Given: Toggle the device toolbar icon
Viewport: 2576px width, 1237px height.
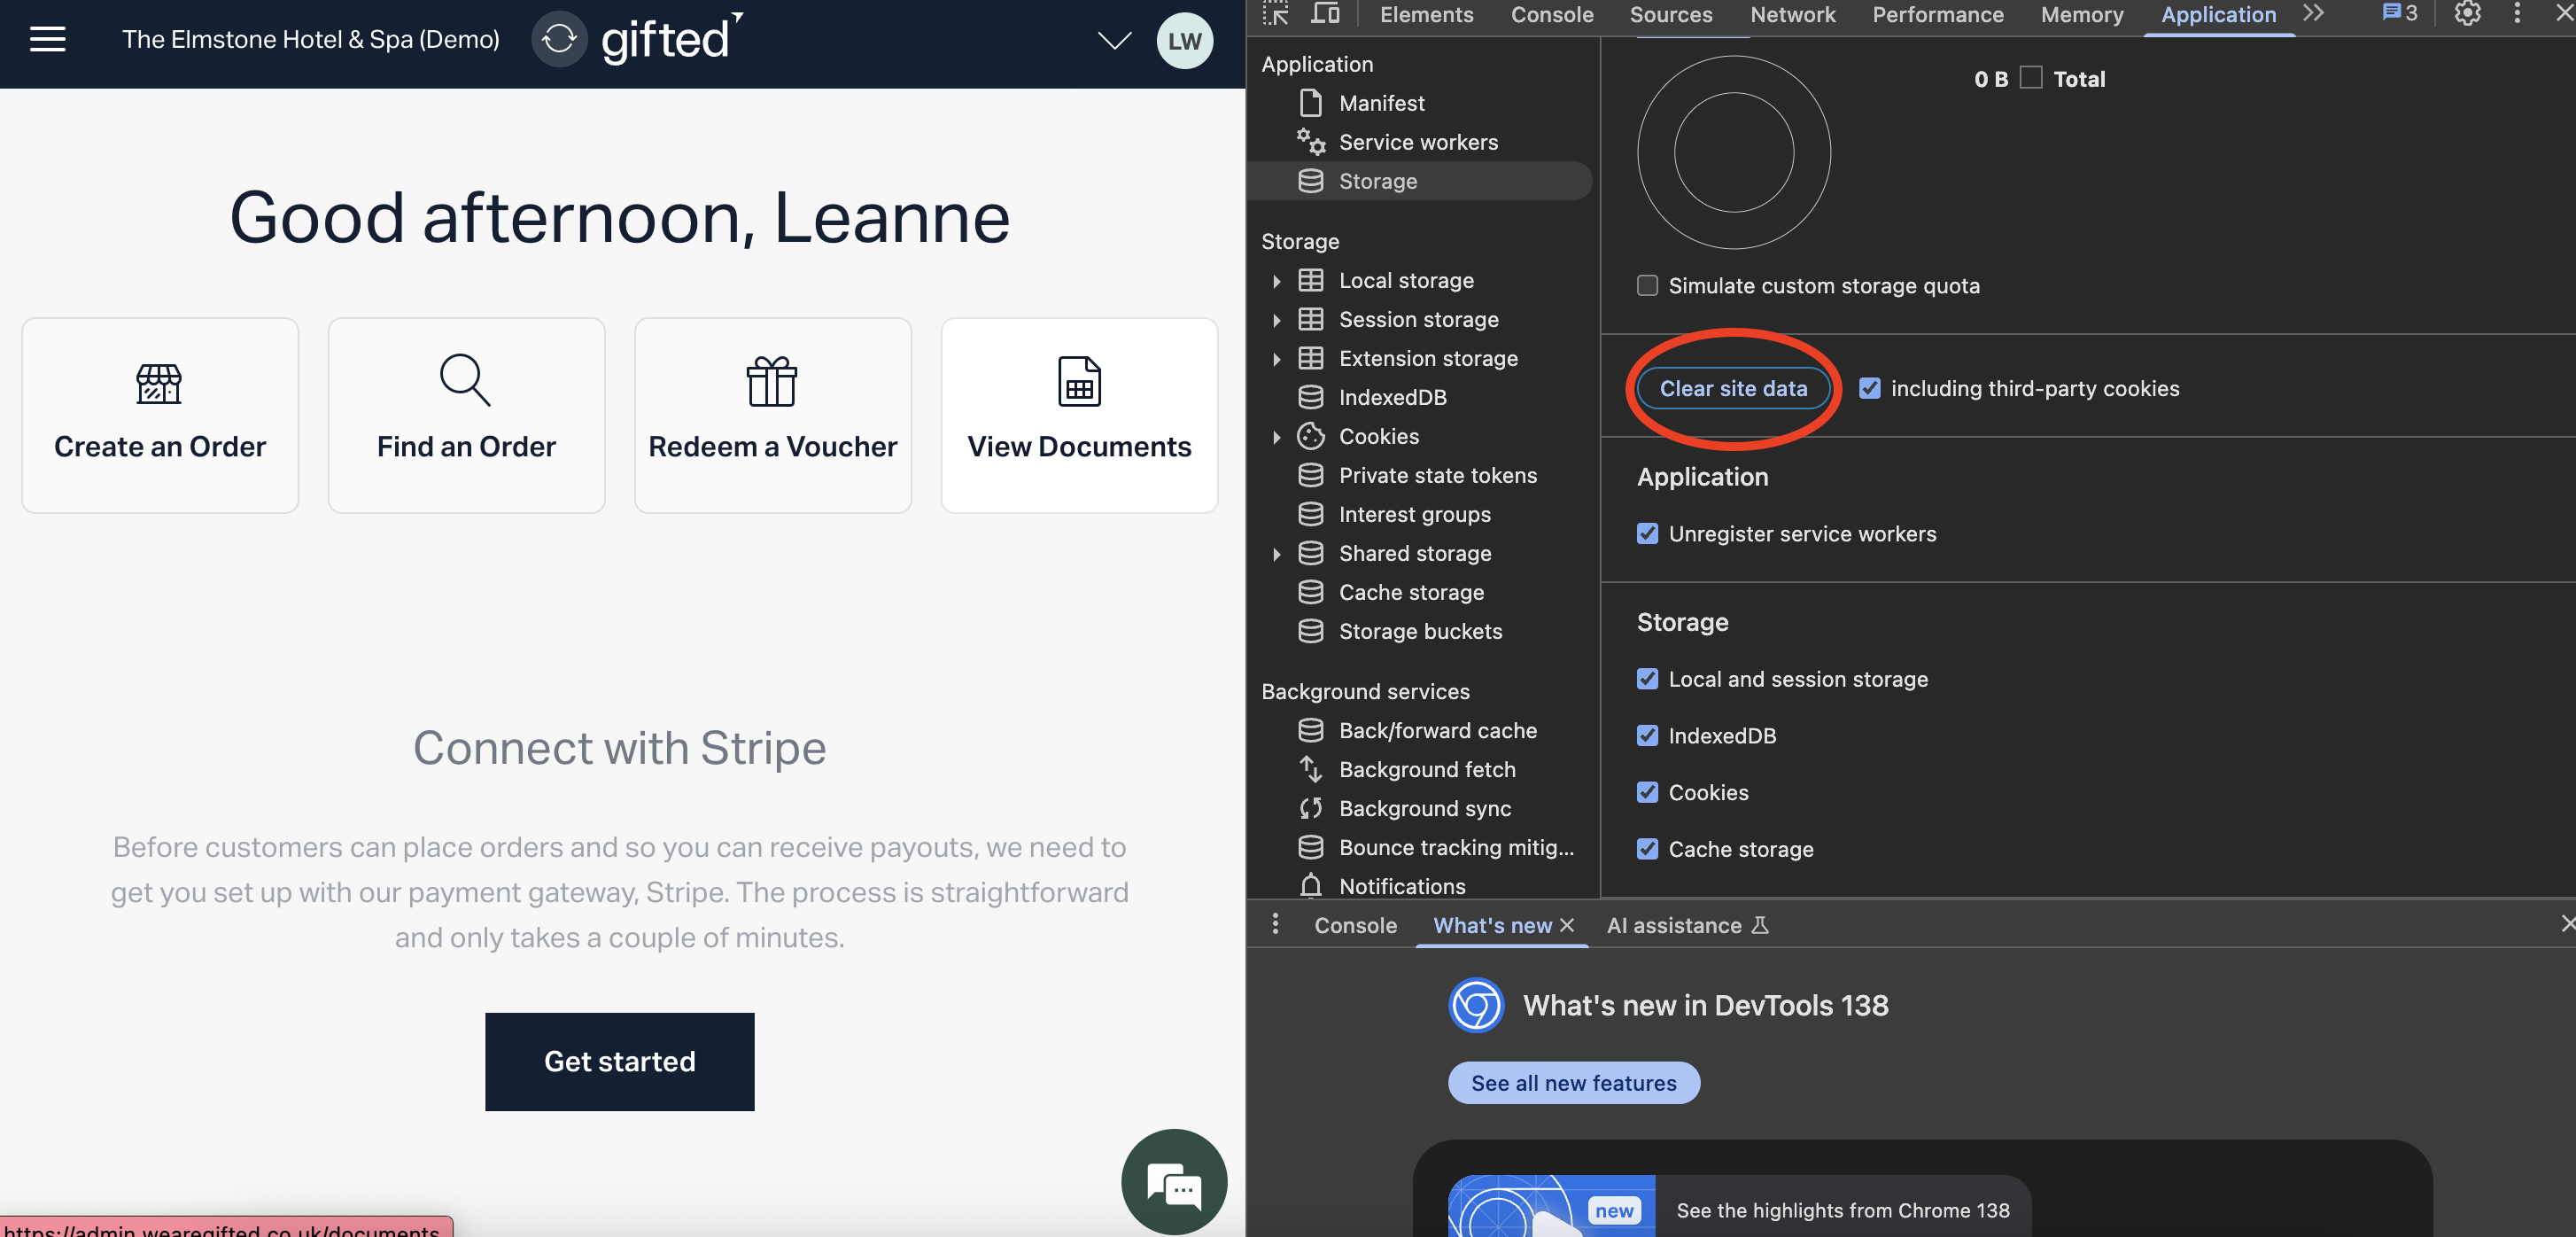Looking at the screenshot, I should pos(1325,14).
